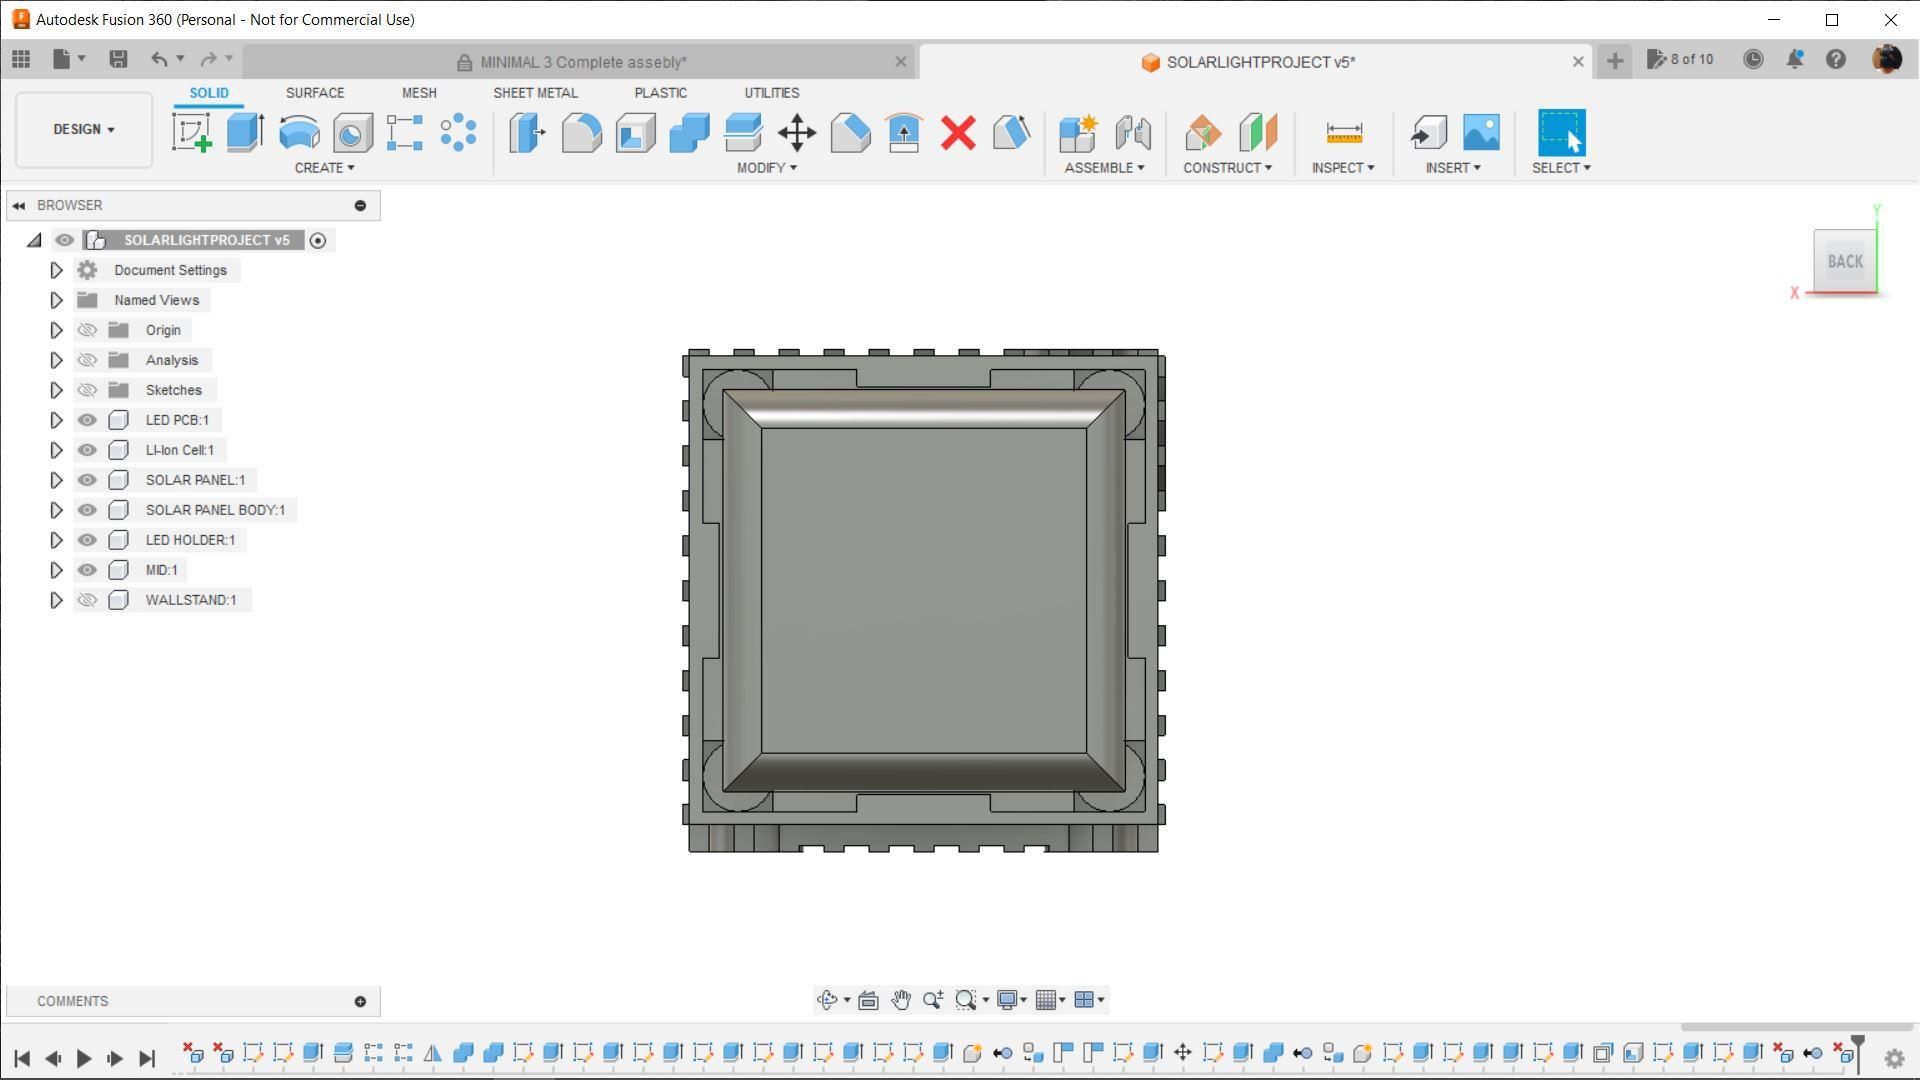Switch to MINIMAL 3 Complete assebly tab

click(582, 62)
